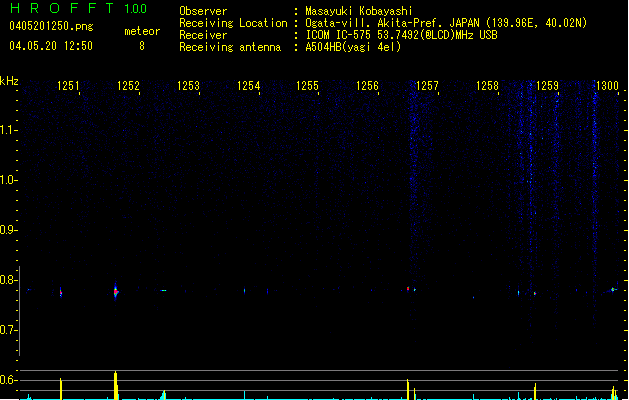Click the 1253 time marker
This screenshot has height=400, width=629.
point(188,86)
